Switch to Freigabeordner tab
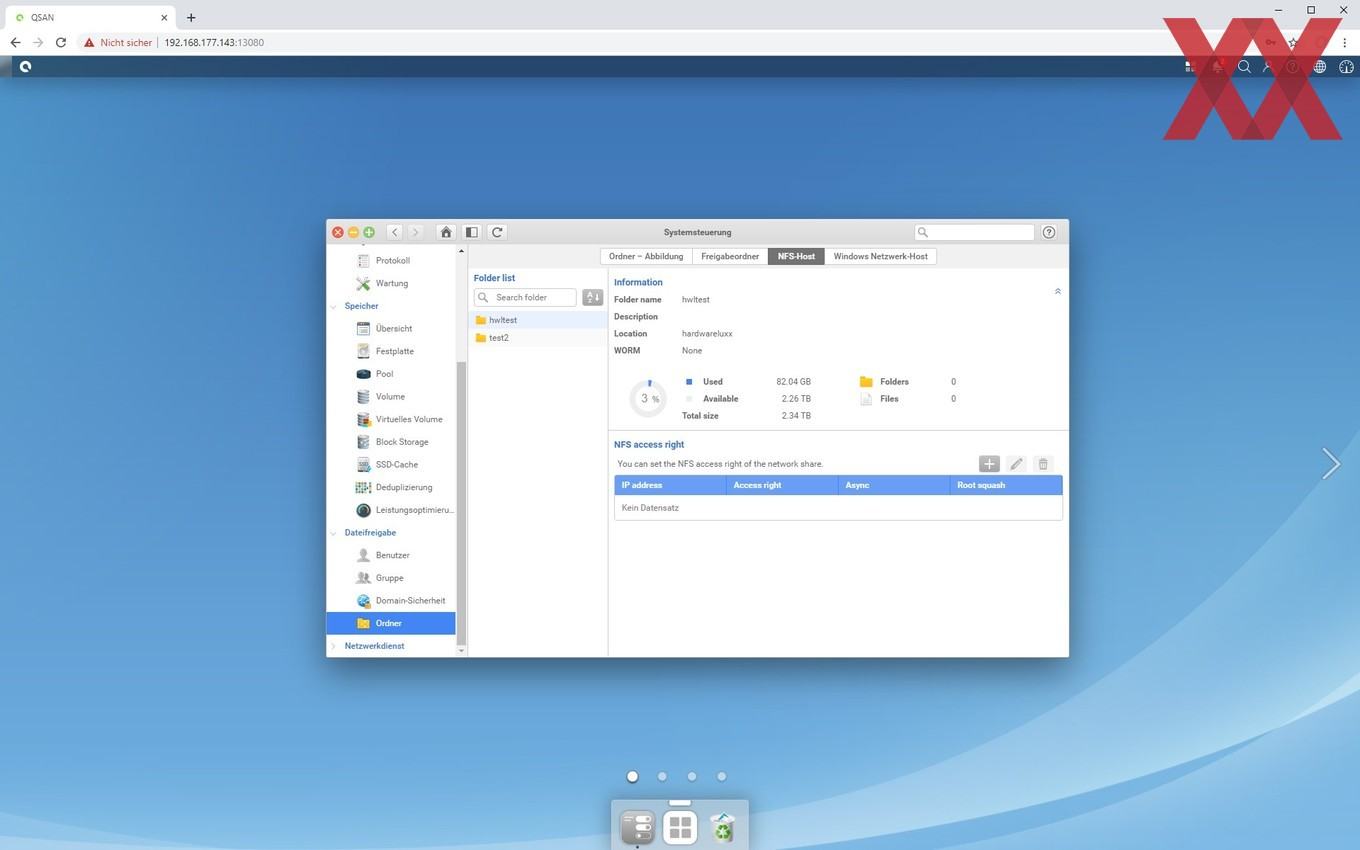1360x850 pixels. click(x=730, y=256)
